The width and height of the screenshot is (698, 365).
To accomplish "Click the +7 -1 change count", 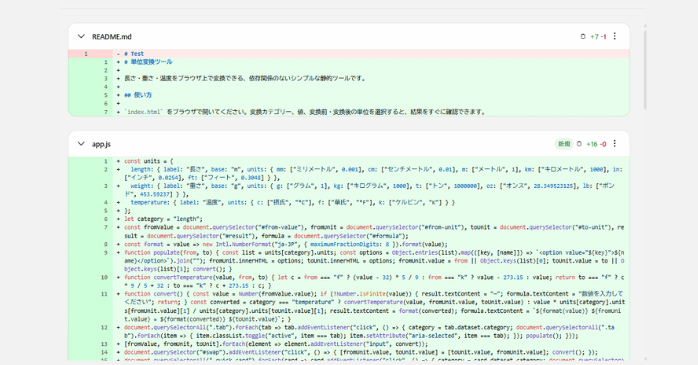I will click(x=598, y=36).
